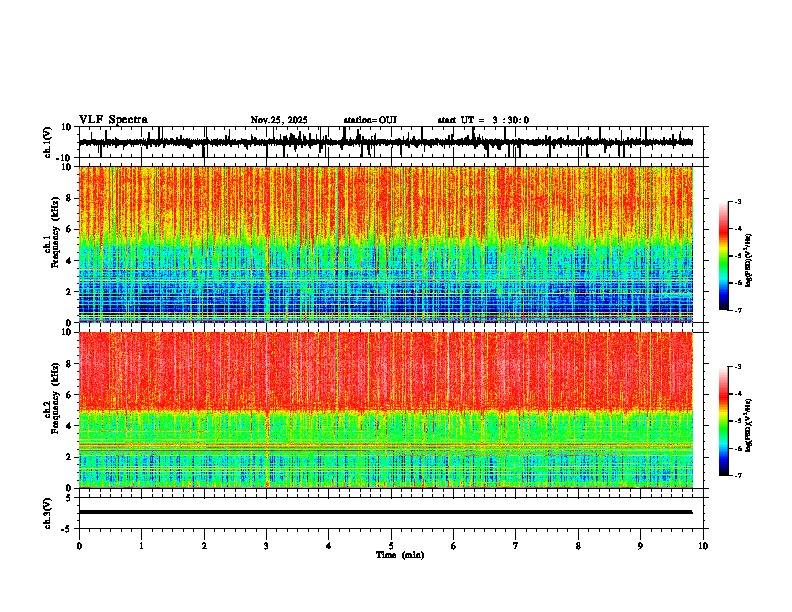Click the ch.2 spectrogram plot area

(x=386, y=410)
